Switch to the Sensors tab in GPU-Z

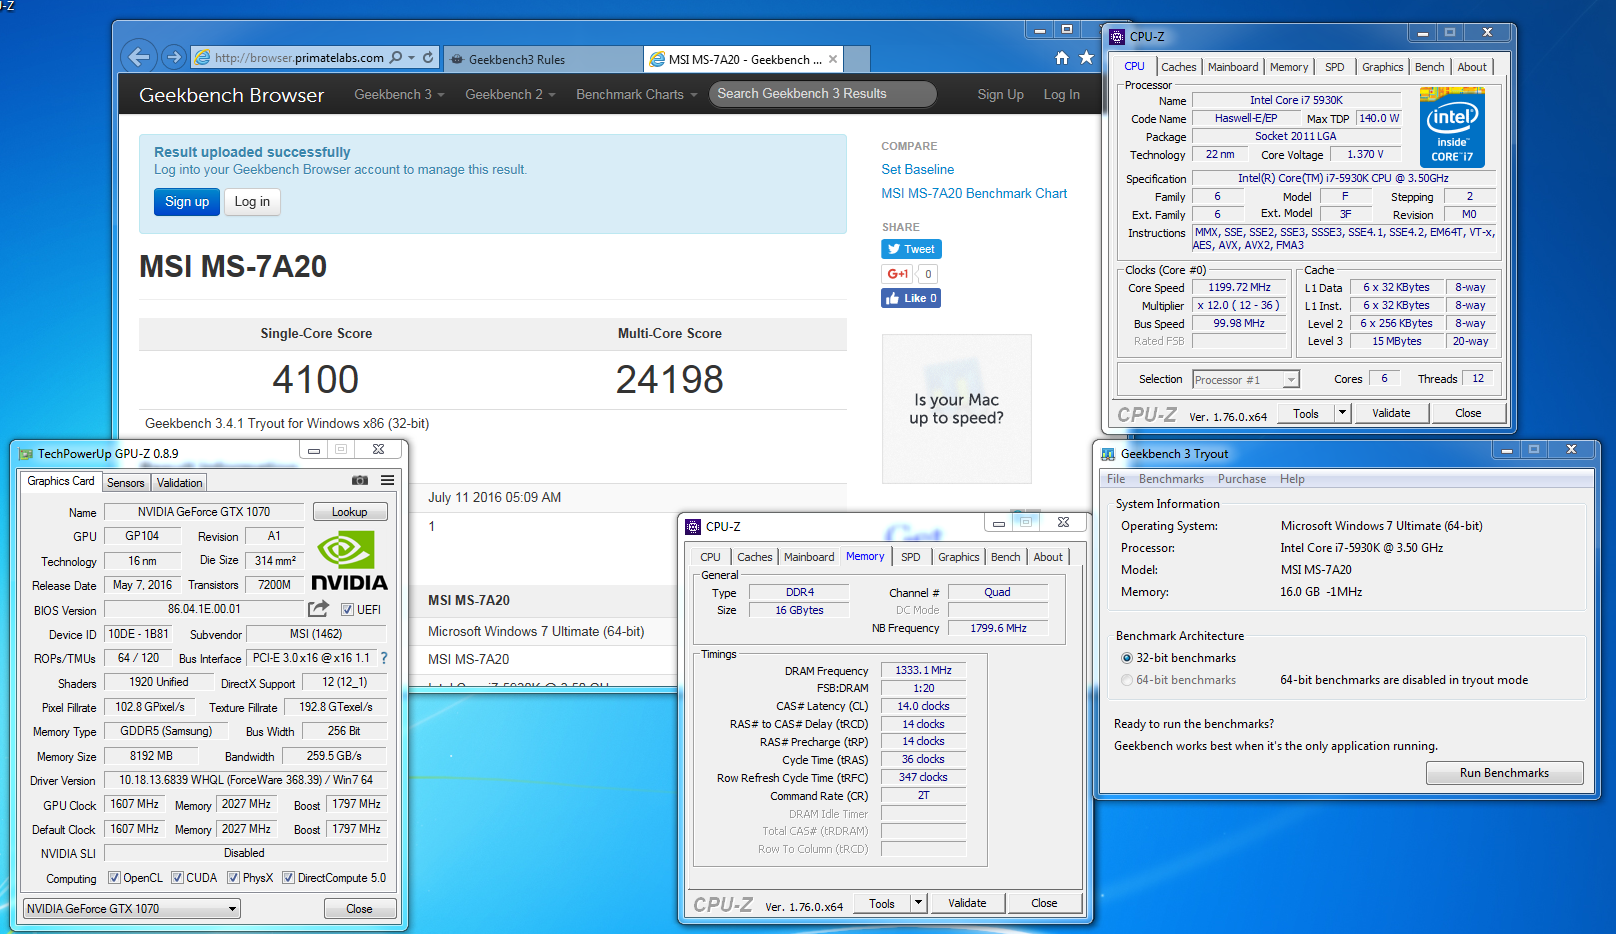(126, 482)
